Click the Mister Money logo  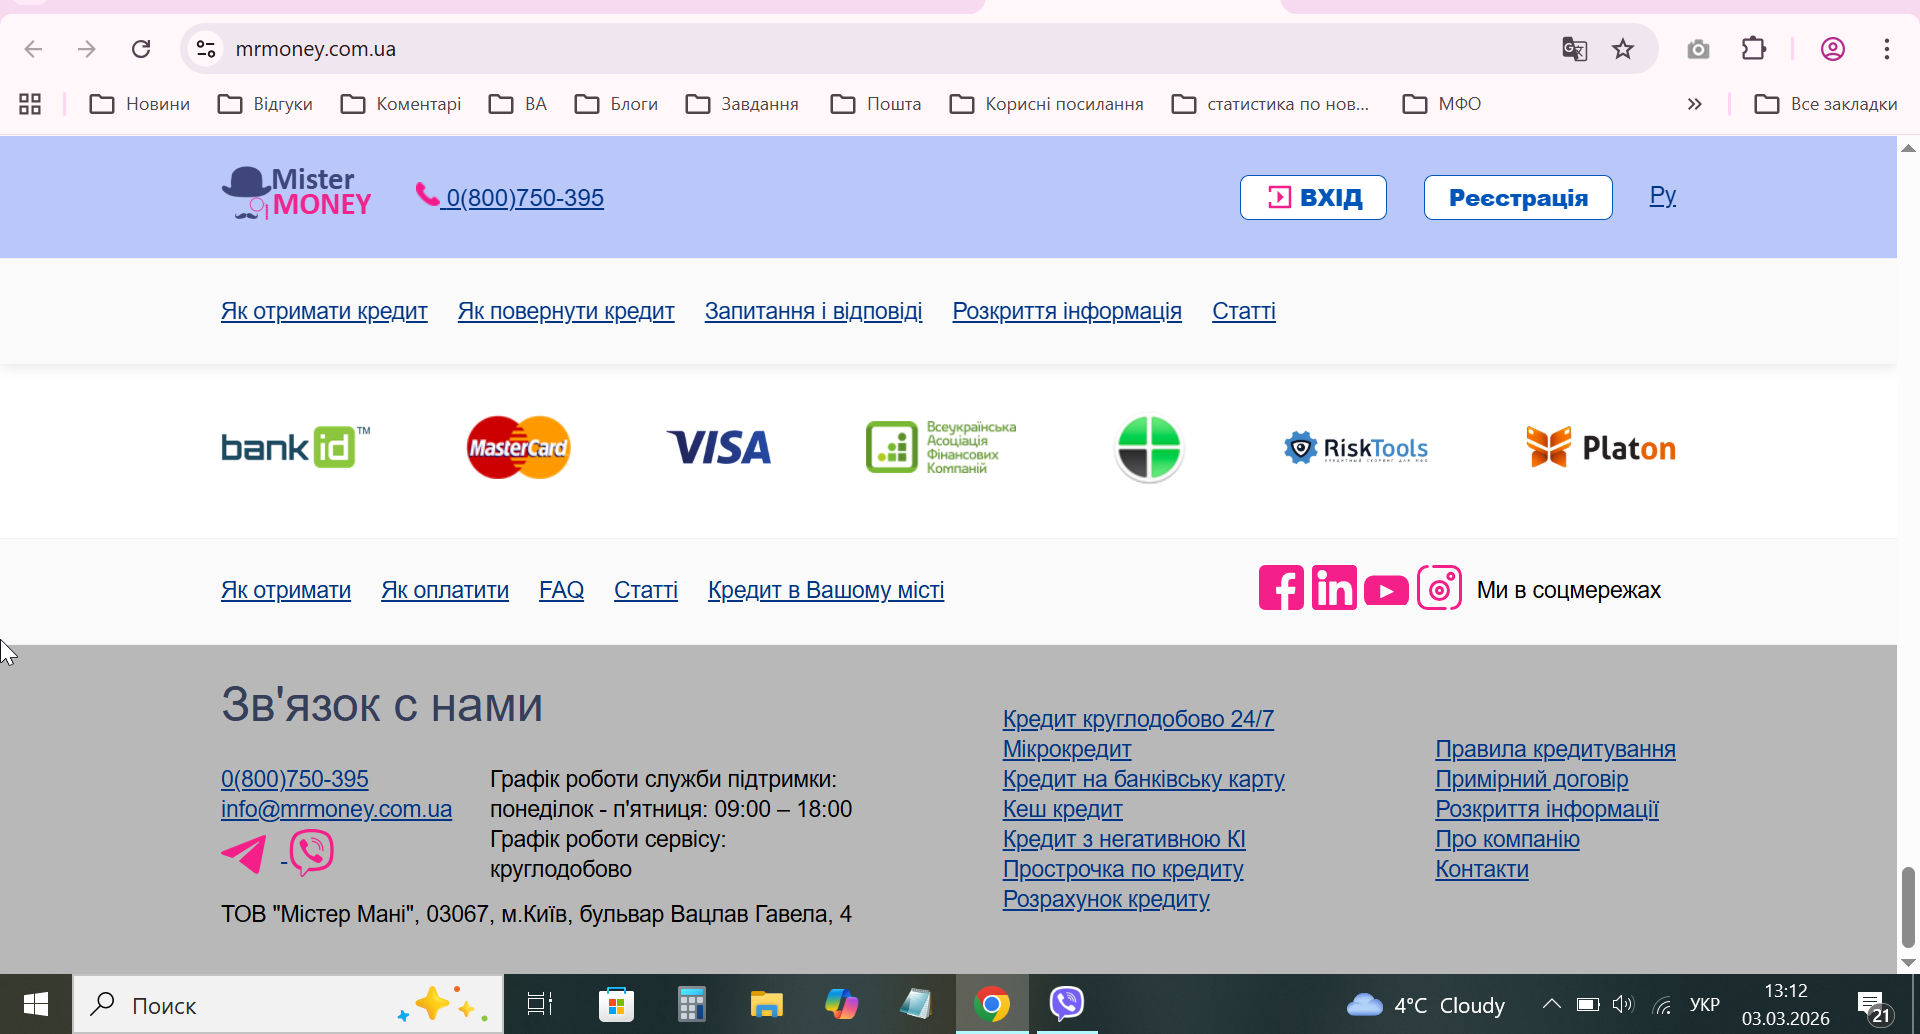click(x=297, y=193)
